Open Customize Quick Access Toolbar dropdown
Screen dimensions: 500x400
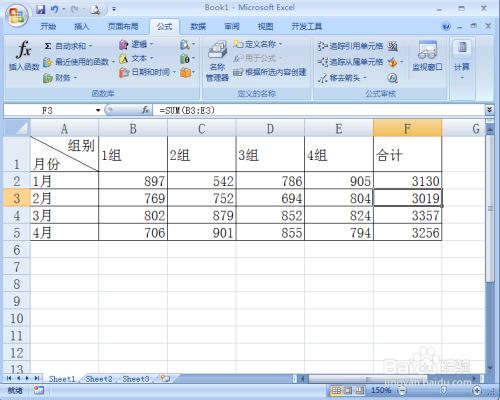click(x=114, y=9)
